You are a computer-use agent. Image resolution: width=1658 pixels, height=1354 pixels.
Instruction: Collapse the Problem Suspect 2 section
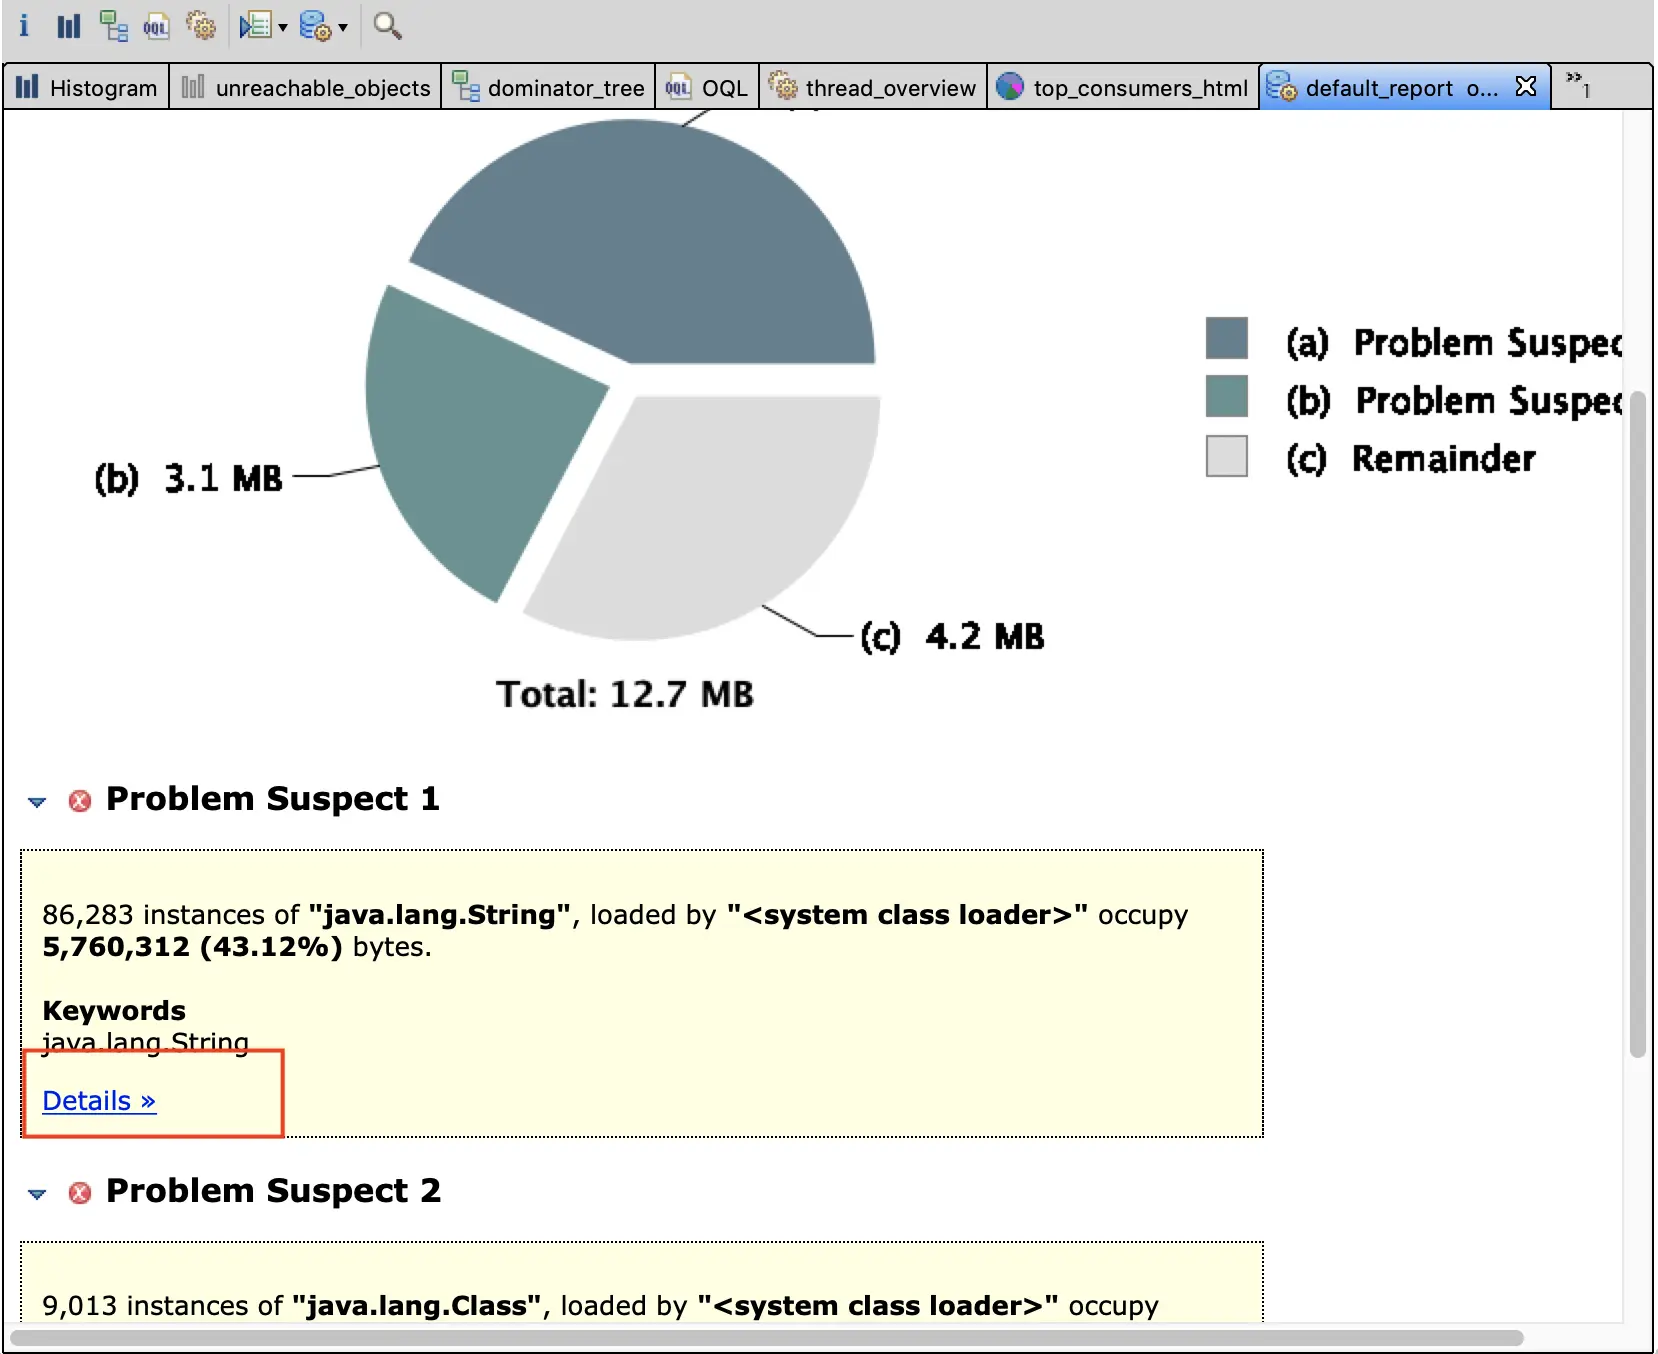[x=37, y=1194]
